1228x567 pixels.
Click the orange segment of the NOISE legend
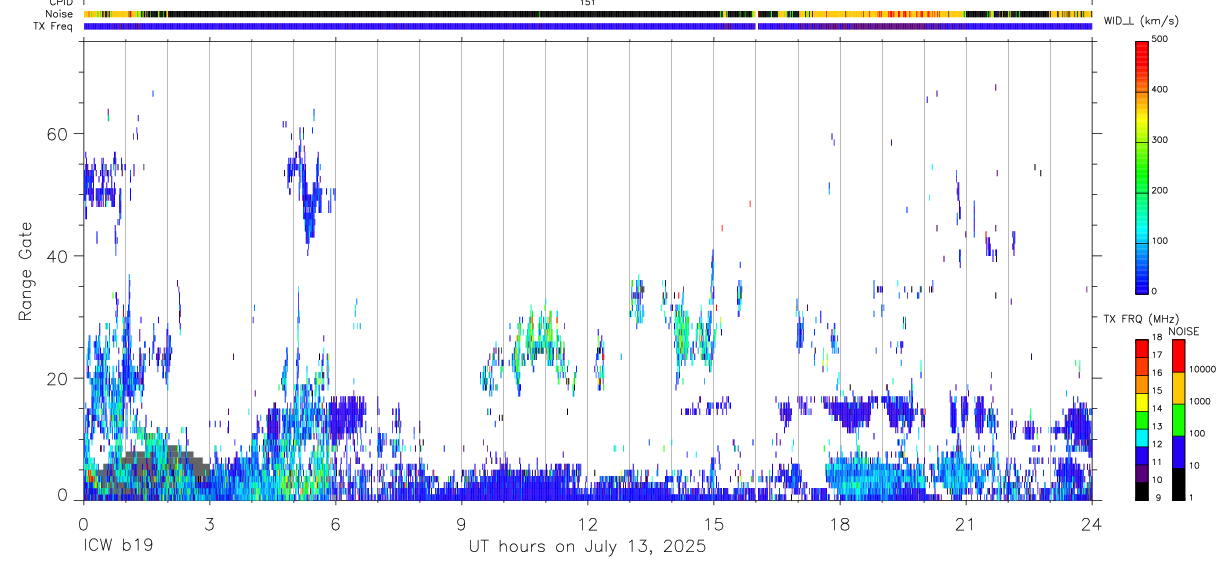click(x=1179, y=388)
